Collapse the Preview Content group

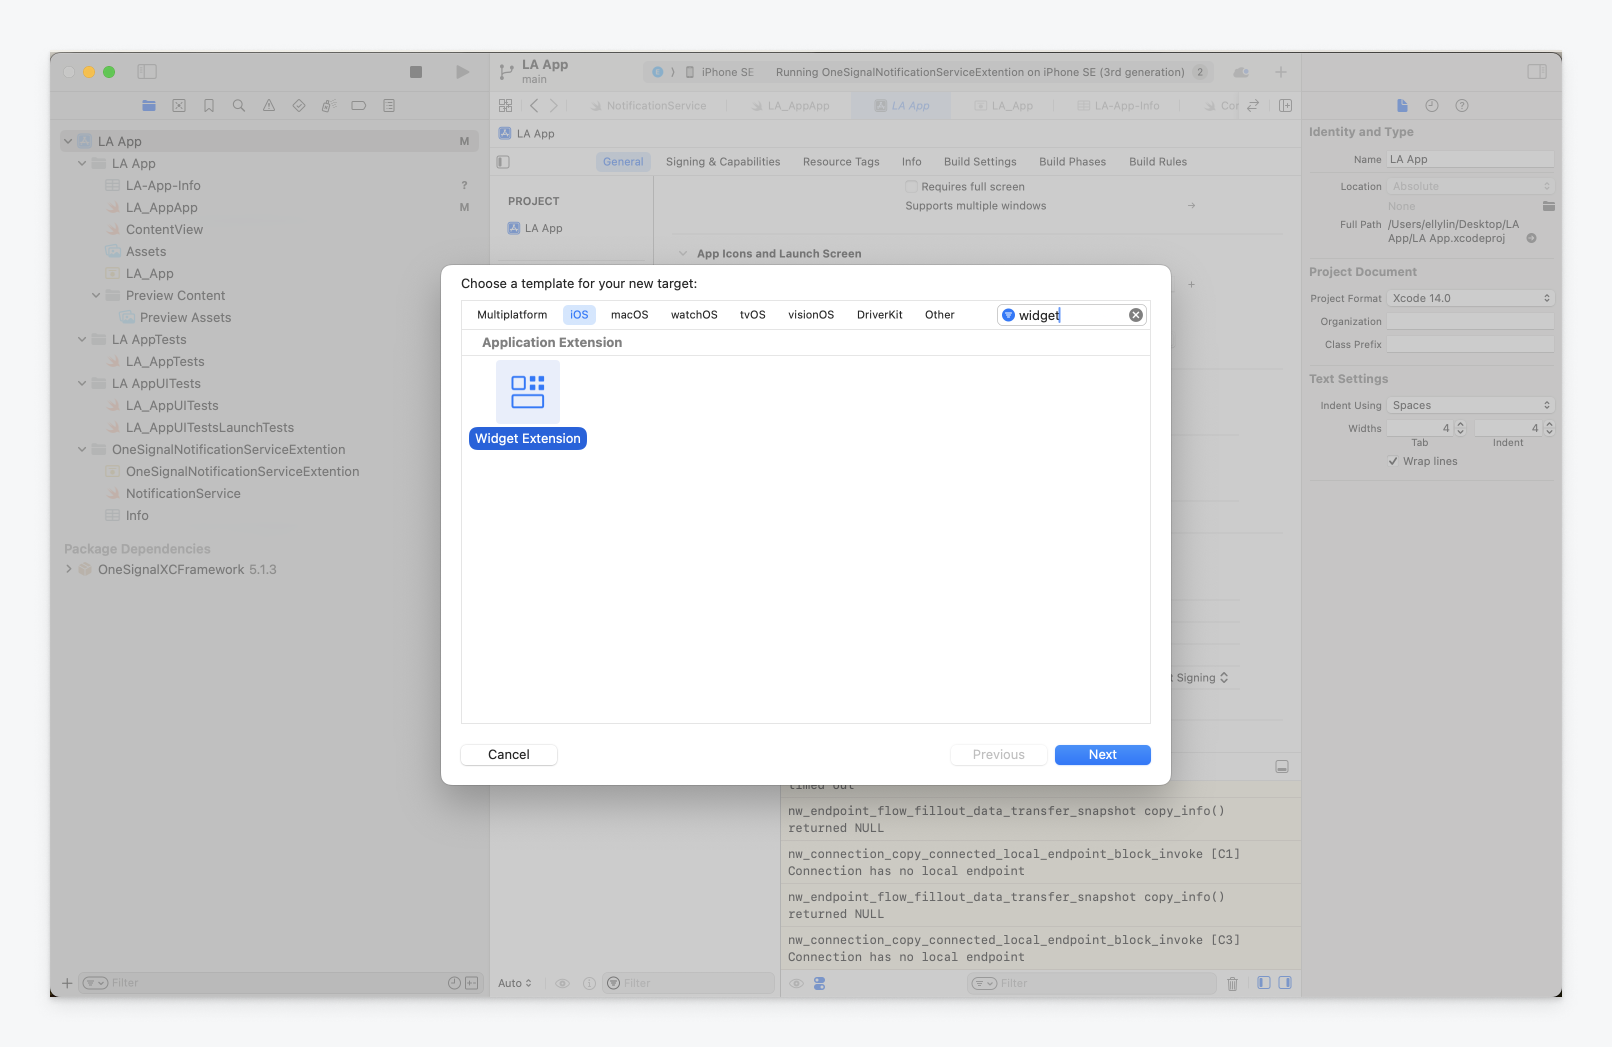96,296
